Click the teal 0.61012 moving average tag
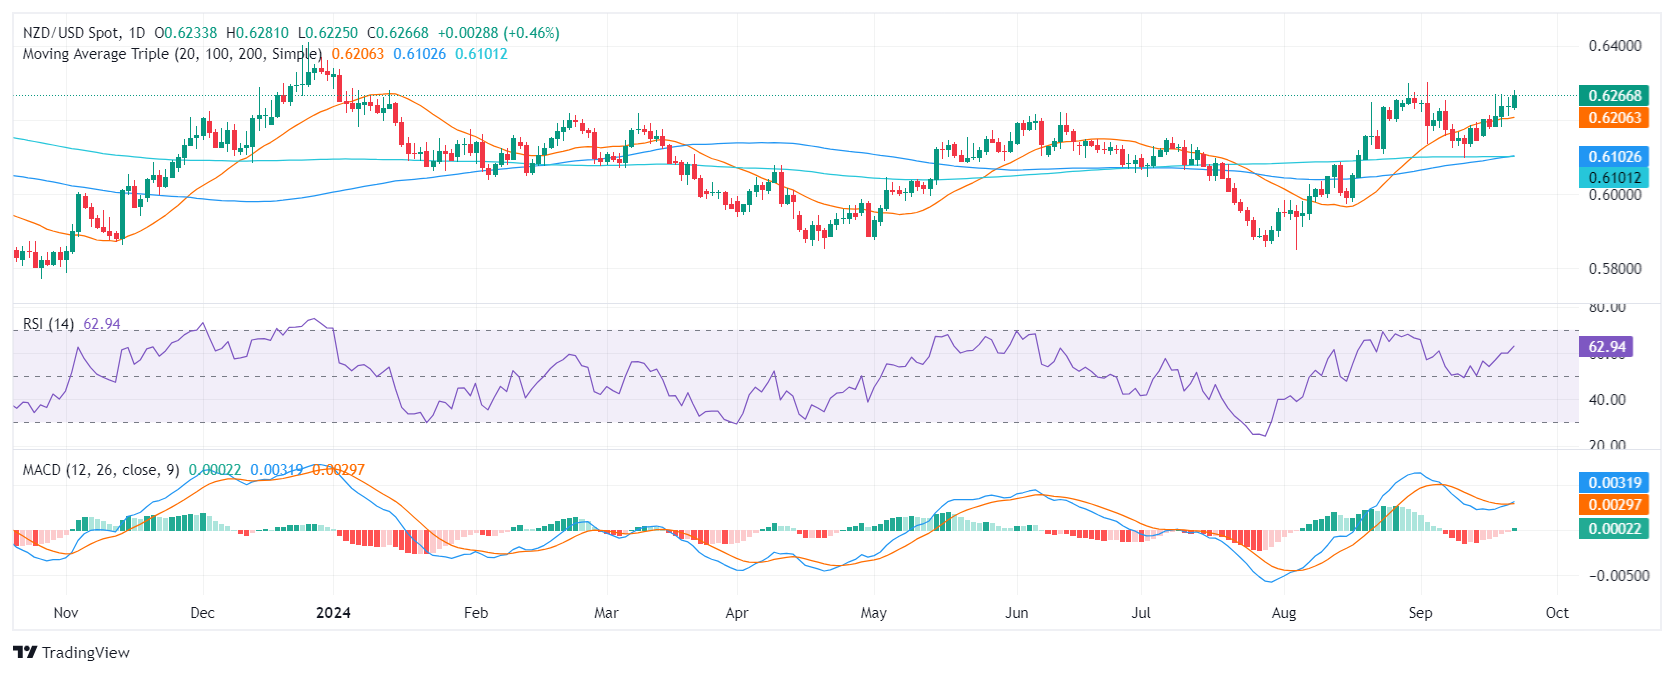Screen dimensions: 1674x674 coord(1614,177)
